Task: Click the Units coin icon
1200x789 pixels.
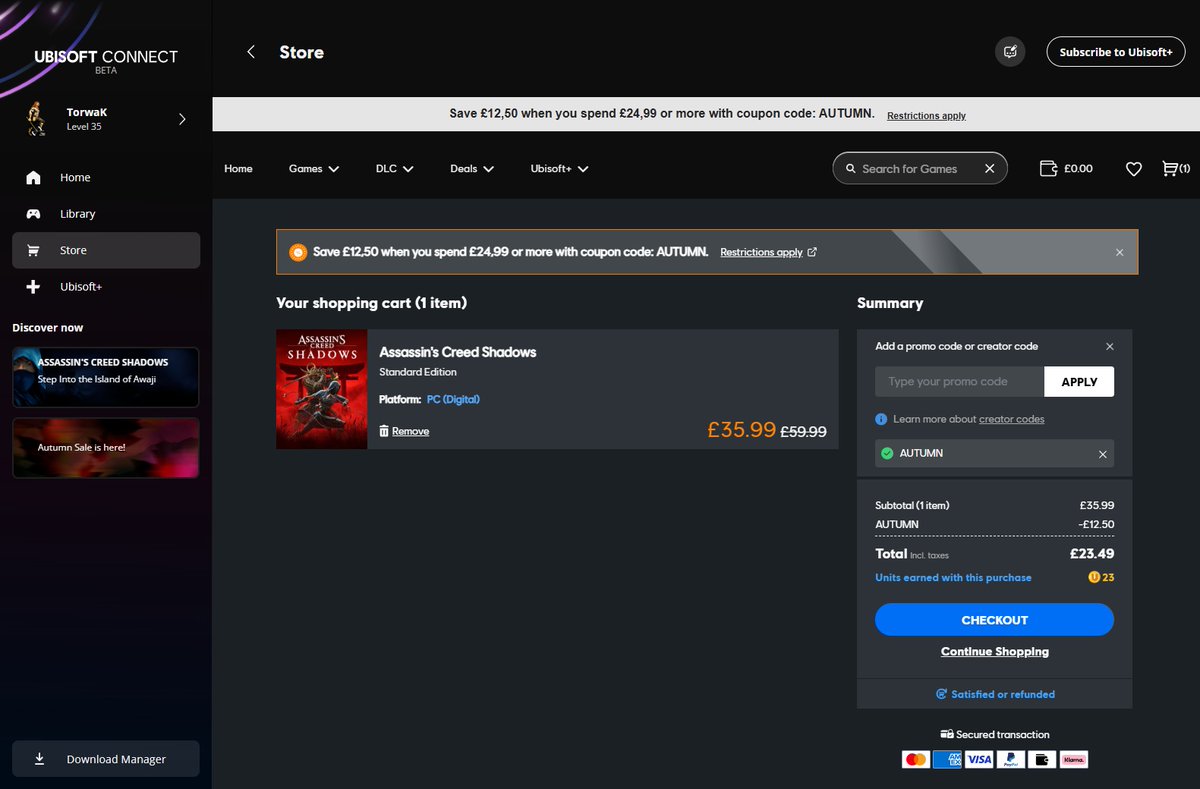Action: (x=1094, y=577)
